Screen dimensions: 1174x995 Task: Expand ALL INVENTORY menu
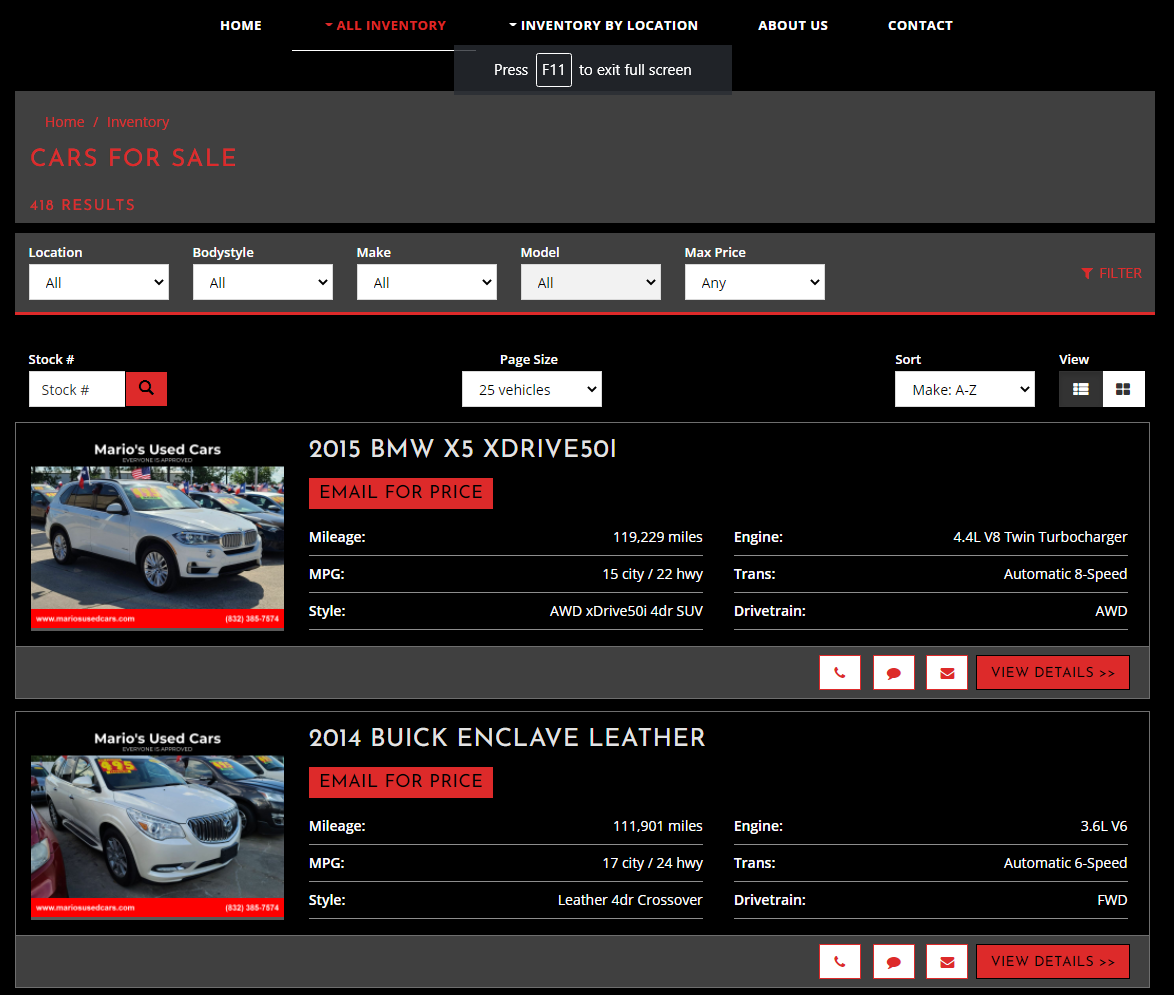click(x=386, y=25)
